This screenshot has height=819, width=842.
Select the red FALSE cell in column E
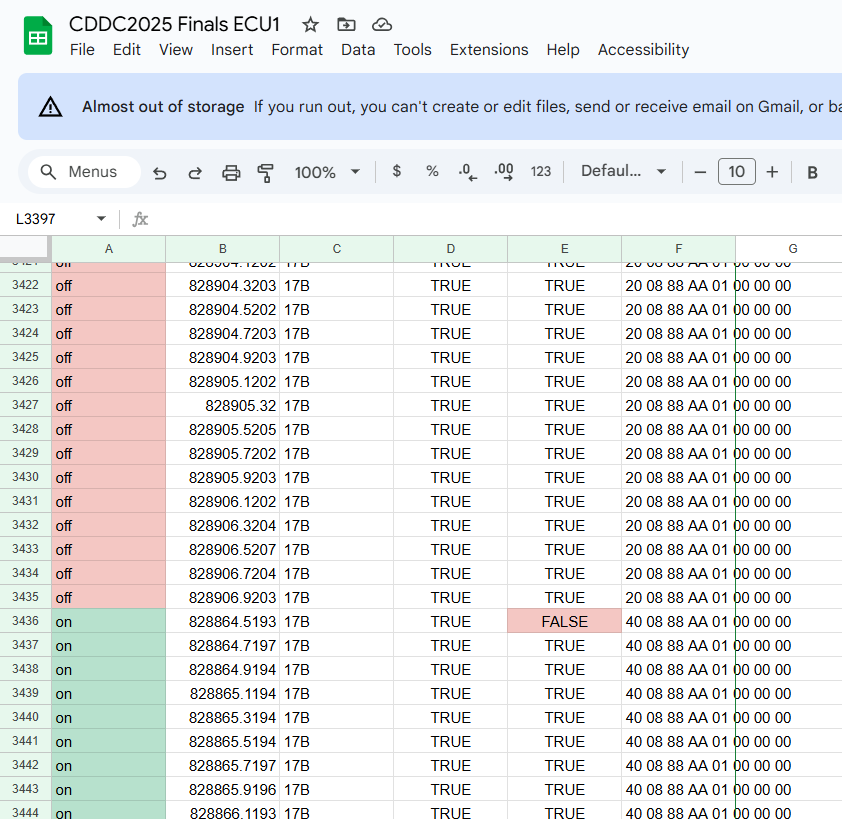(564, 621)
